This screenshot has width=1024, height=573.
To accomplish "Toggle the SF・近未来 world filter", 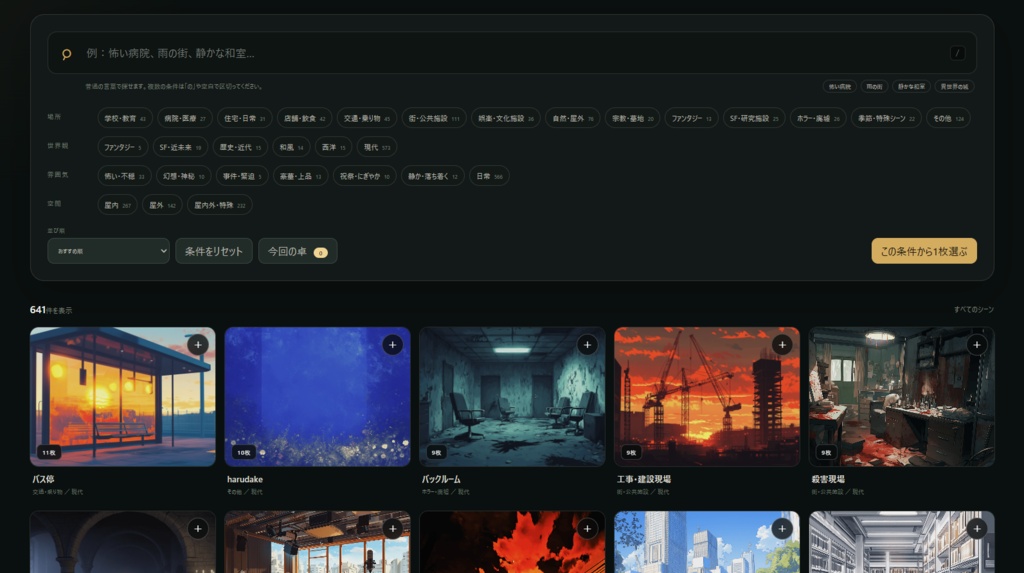I will (x=180, y=147).
